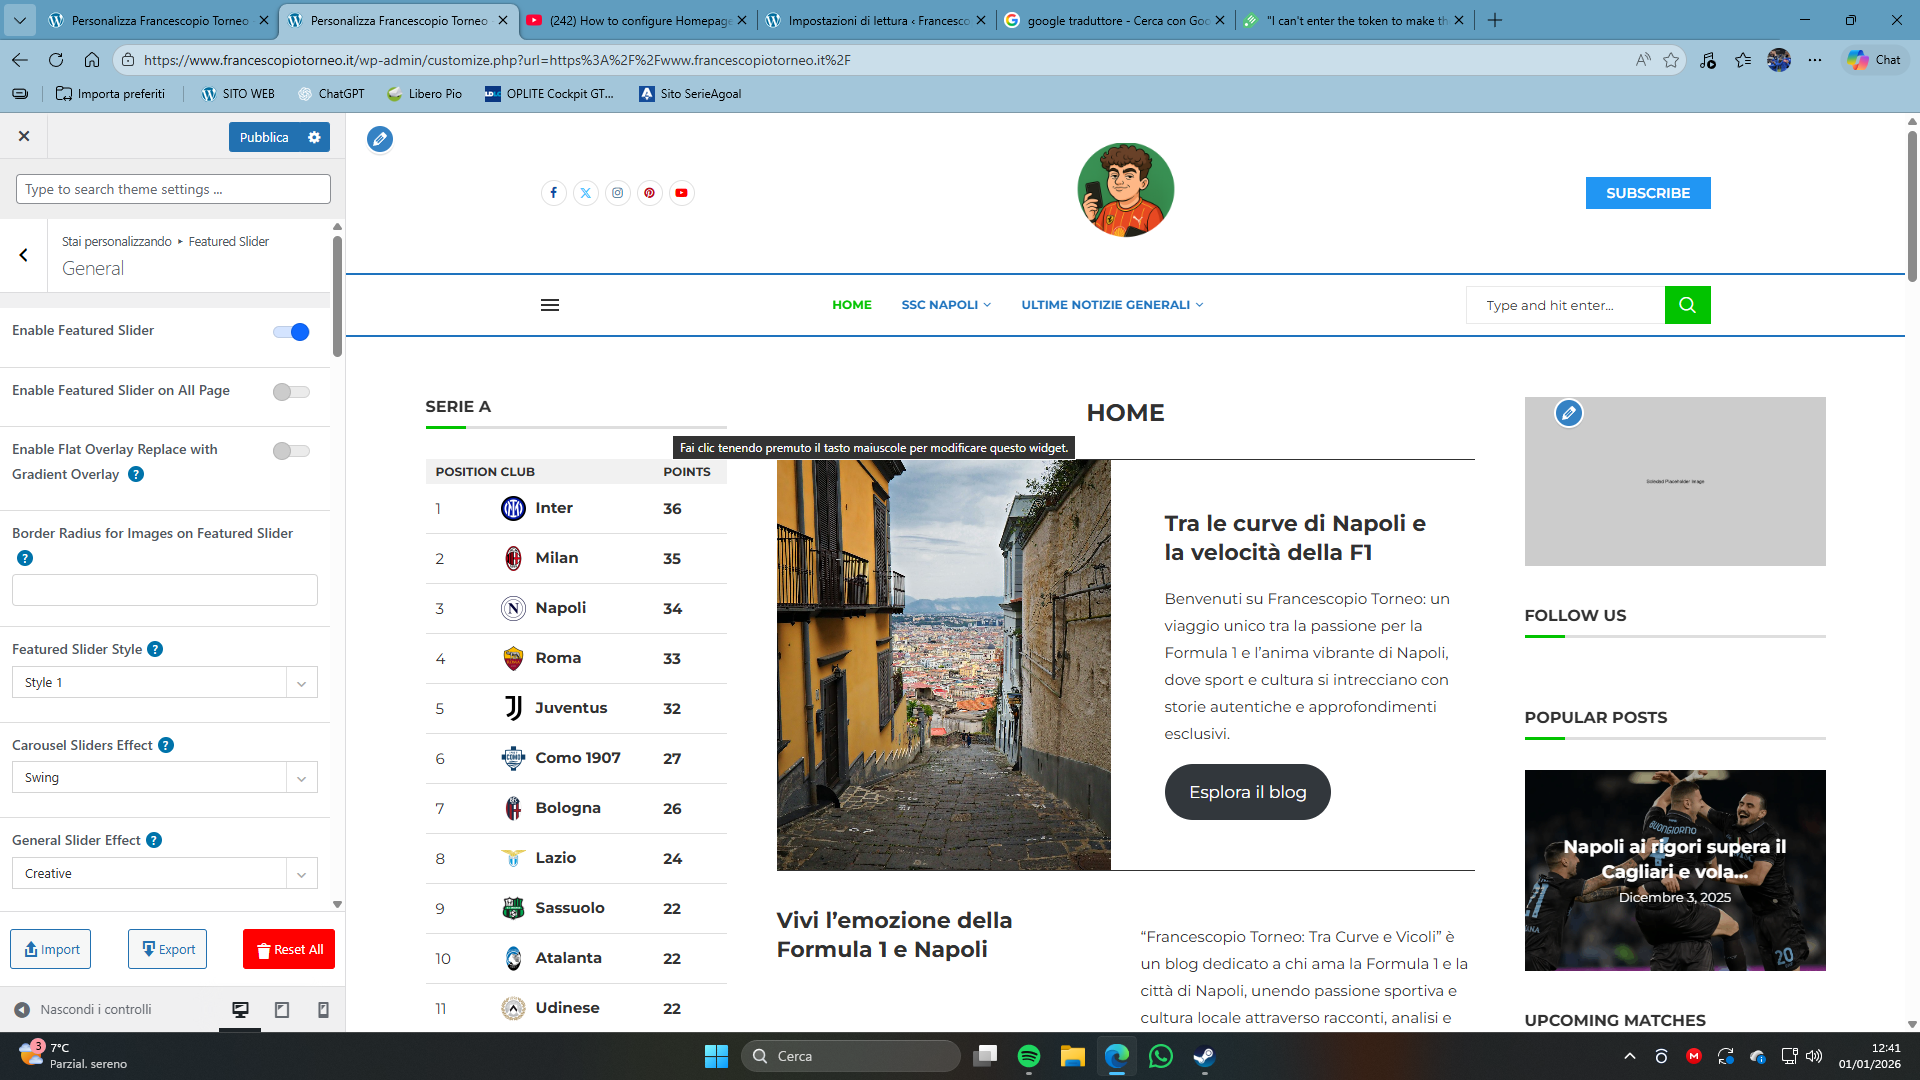Click the Border Radius input field

coord(165,590)
